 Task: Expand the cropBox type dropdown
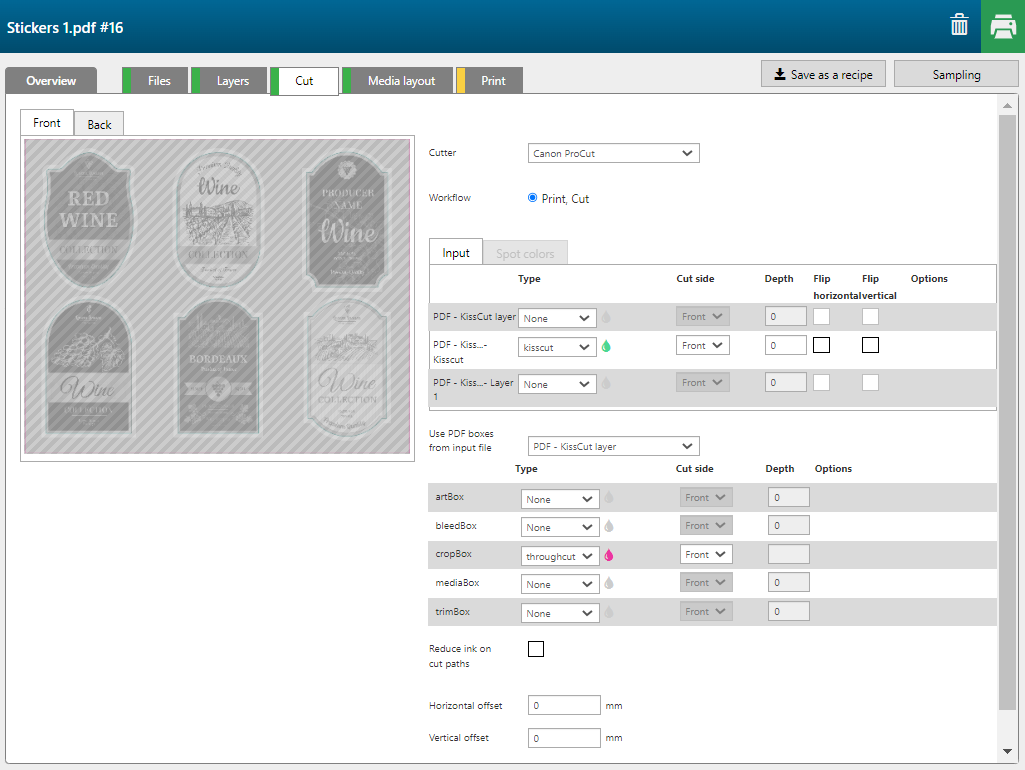coord(559,556)
